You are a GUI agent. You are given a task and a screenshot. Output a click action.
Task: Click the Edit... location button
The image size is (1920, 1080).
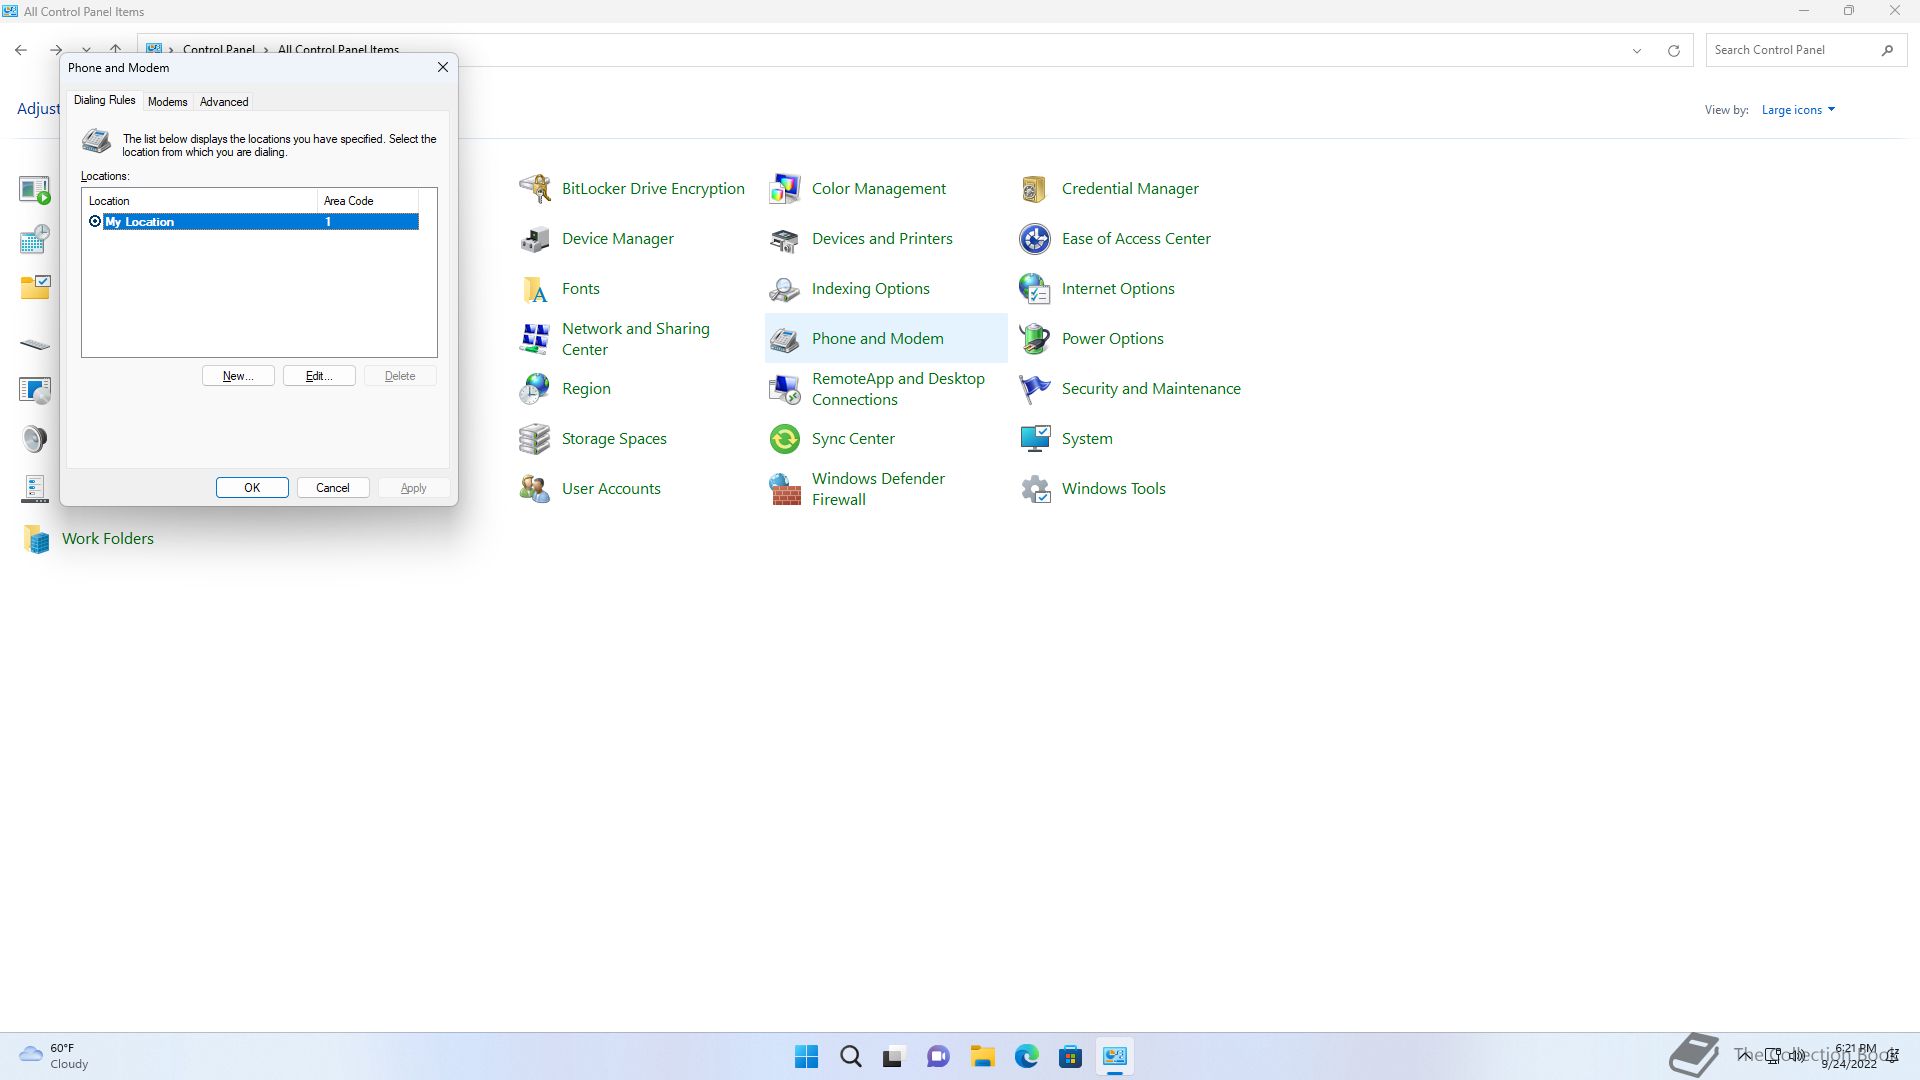(319, 376)
